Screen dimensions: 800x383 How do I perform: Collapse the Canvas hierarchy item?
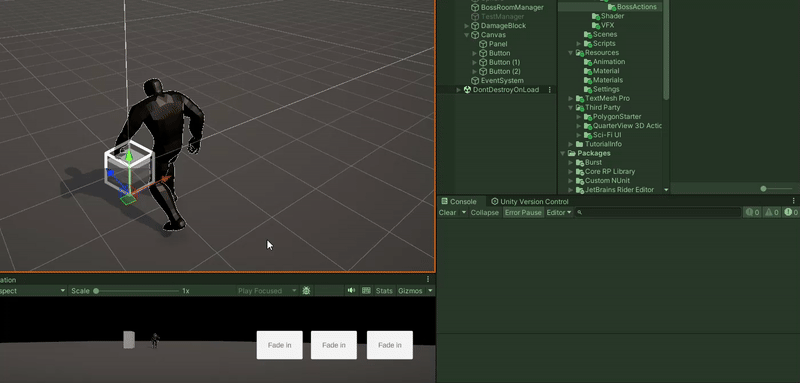tap(466, 35)
